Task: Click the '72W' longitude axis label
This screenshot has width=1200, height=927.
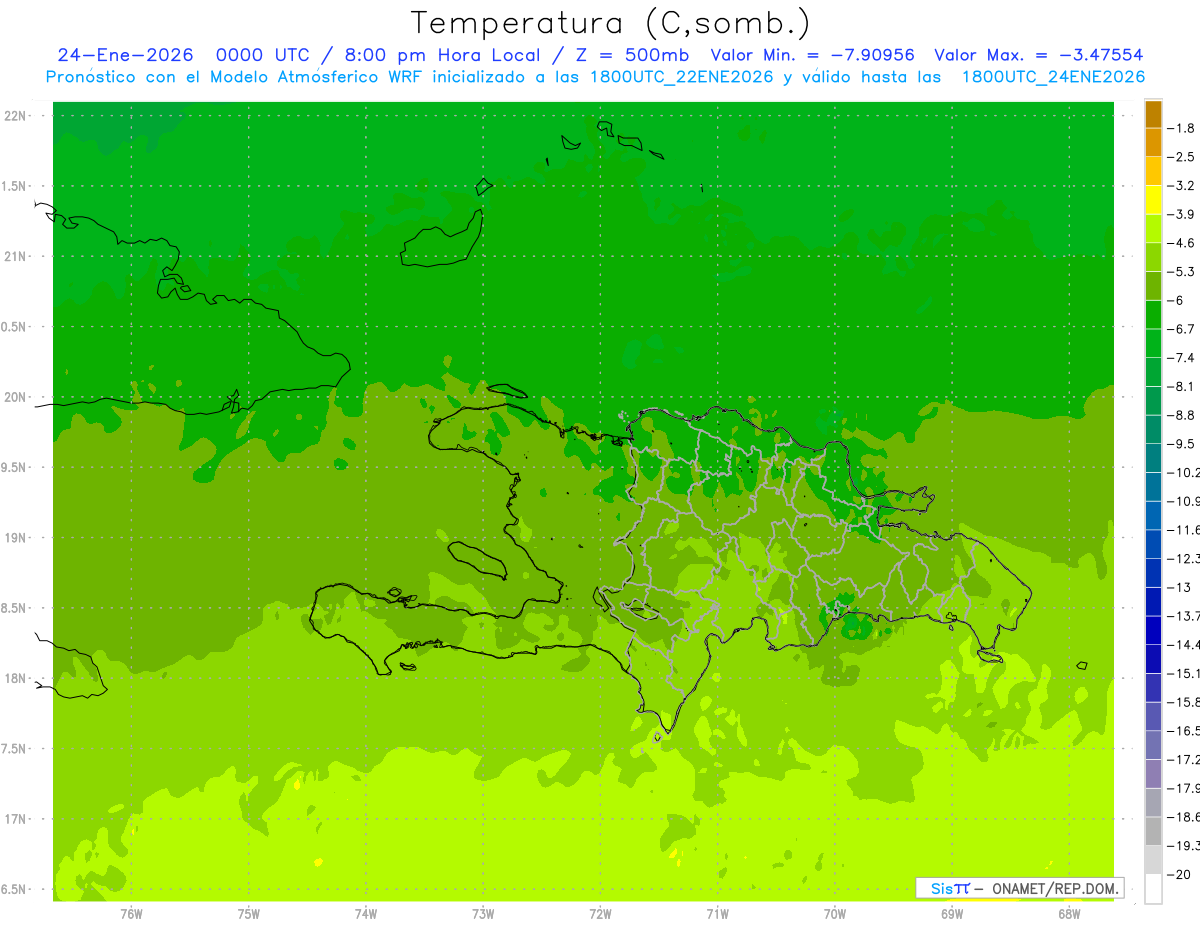Action: 600,913
